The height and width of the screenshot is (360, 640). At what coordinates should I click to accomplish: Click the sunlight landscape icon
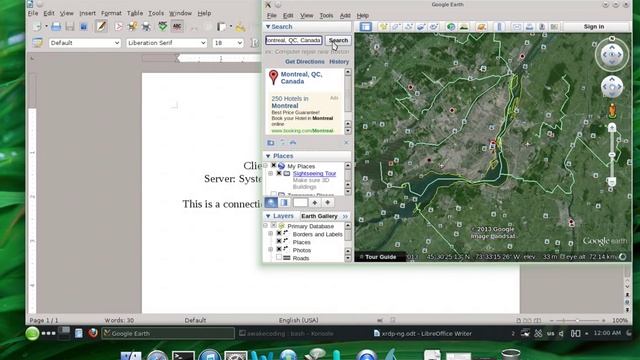(464, 27)
